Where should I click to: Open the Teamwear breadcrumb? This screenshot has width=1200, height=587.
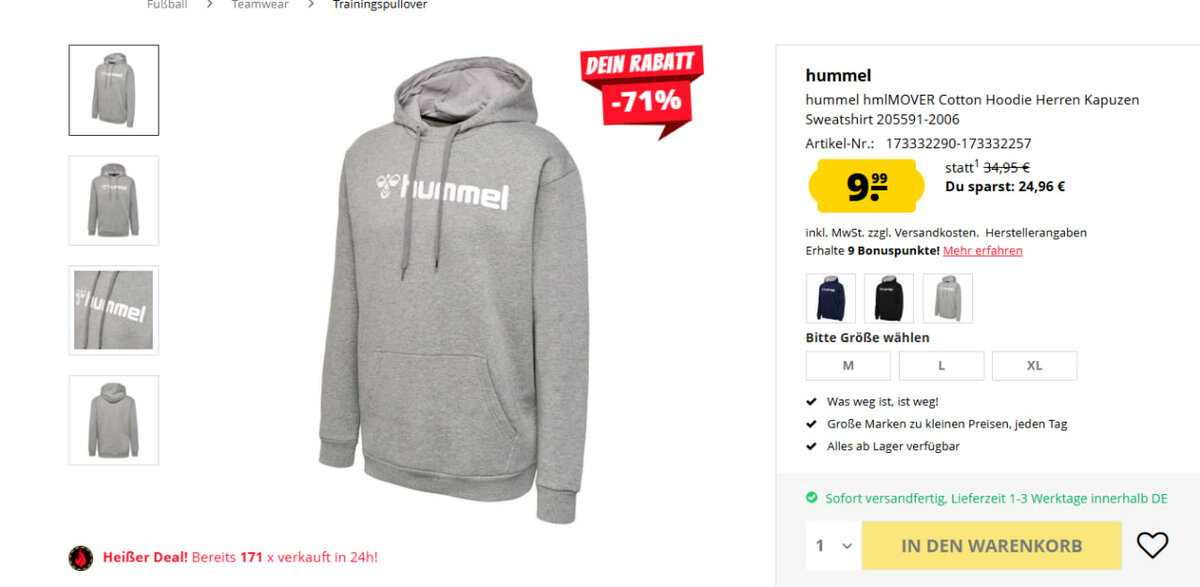pos(260,5)
